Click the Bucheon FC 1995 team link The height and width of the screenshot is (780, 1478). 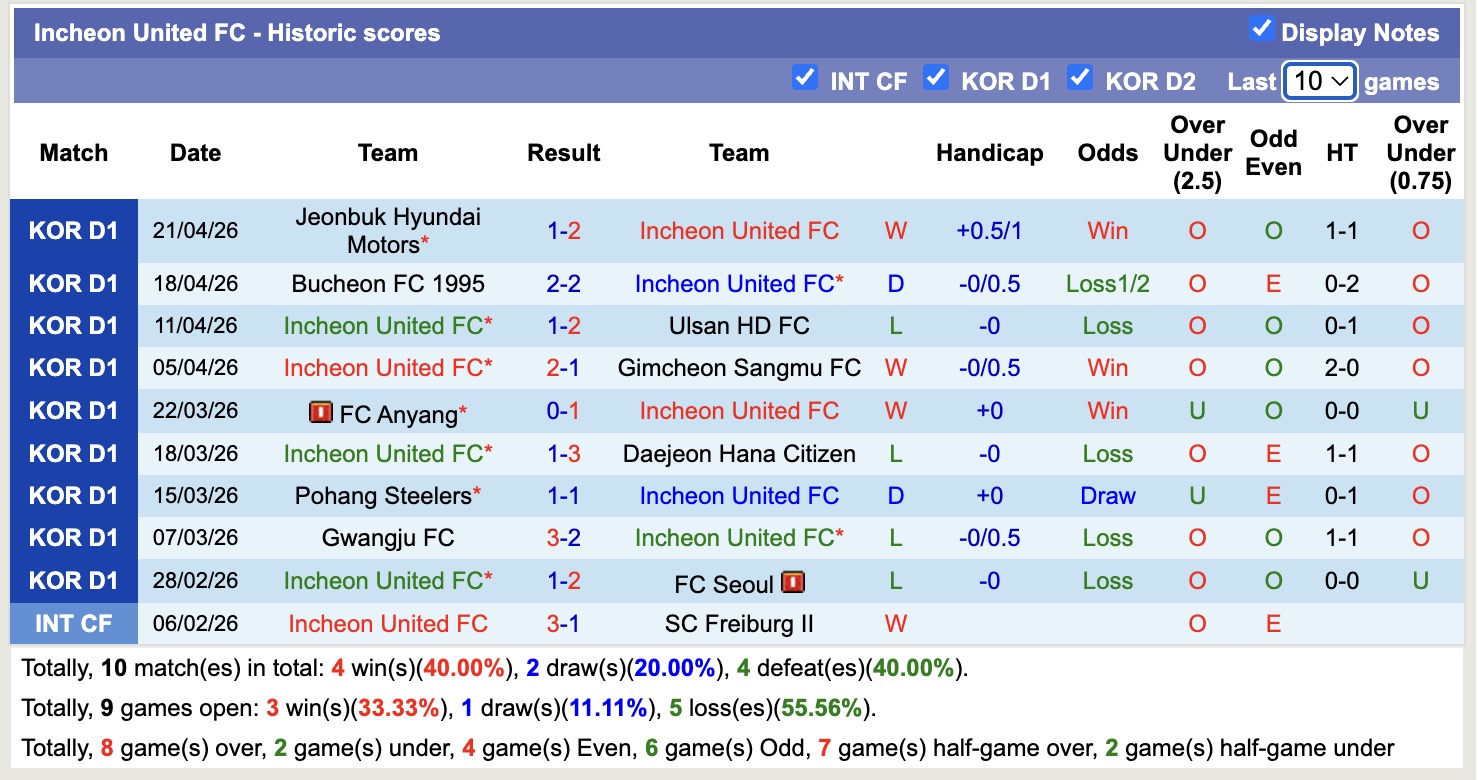[x=388, y=283]
